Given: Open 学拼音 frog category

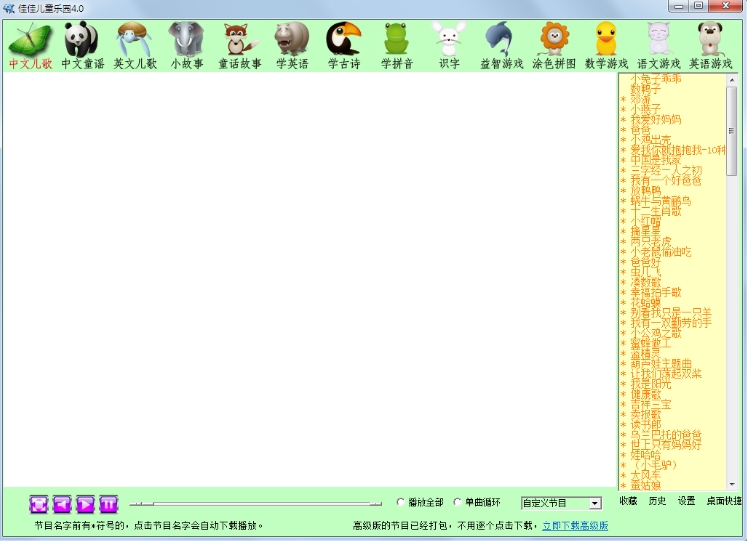Looking at the screenshot, I should (x=396, y=46).
